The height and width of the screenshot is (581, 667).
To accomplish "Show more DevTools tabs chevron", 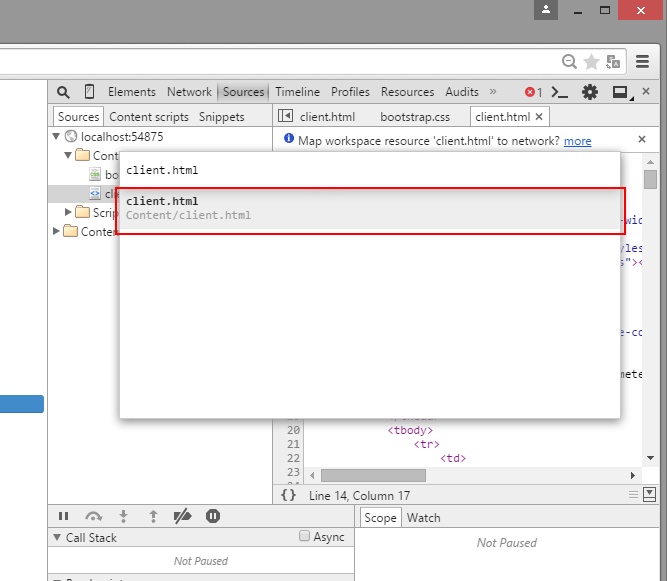I will click(x=493, y=91).
